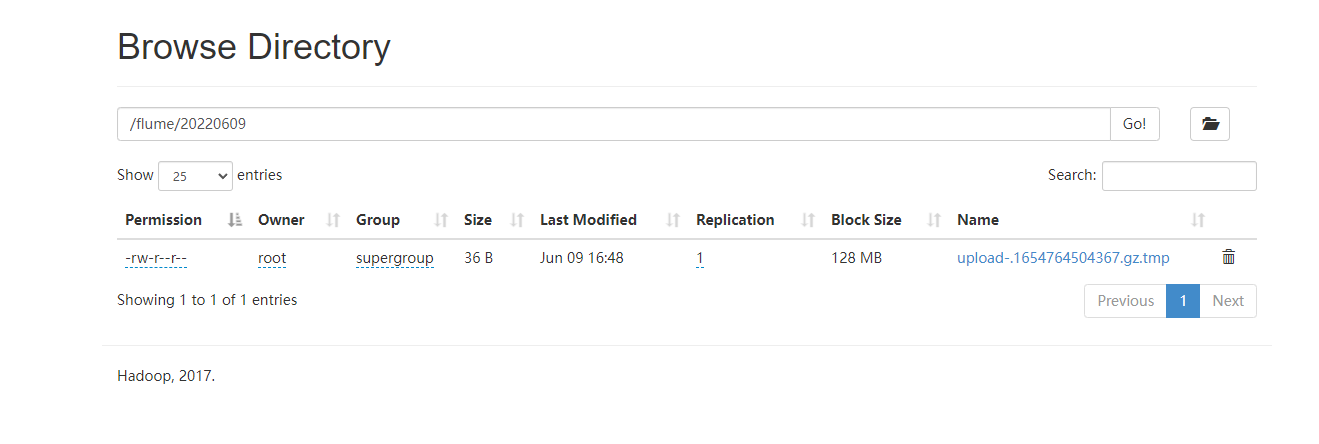
Task: Click the -rw-r--r-- permission value
Action: coord(156,258)
